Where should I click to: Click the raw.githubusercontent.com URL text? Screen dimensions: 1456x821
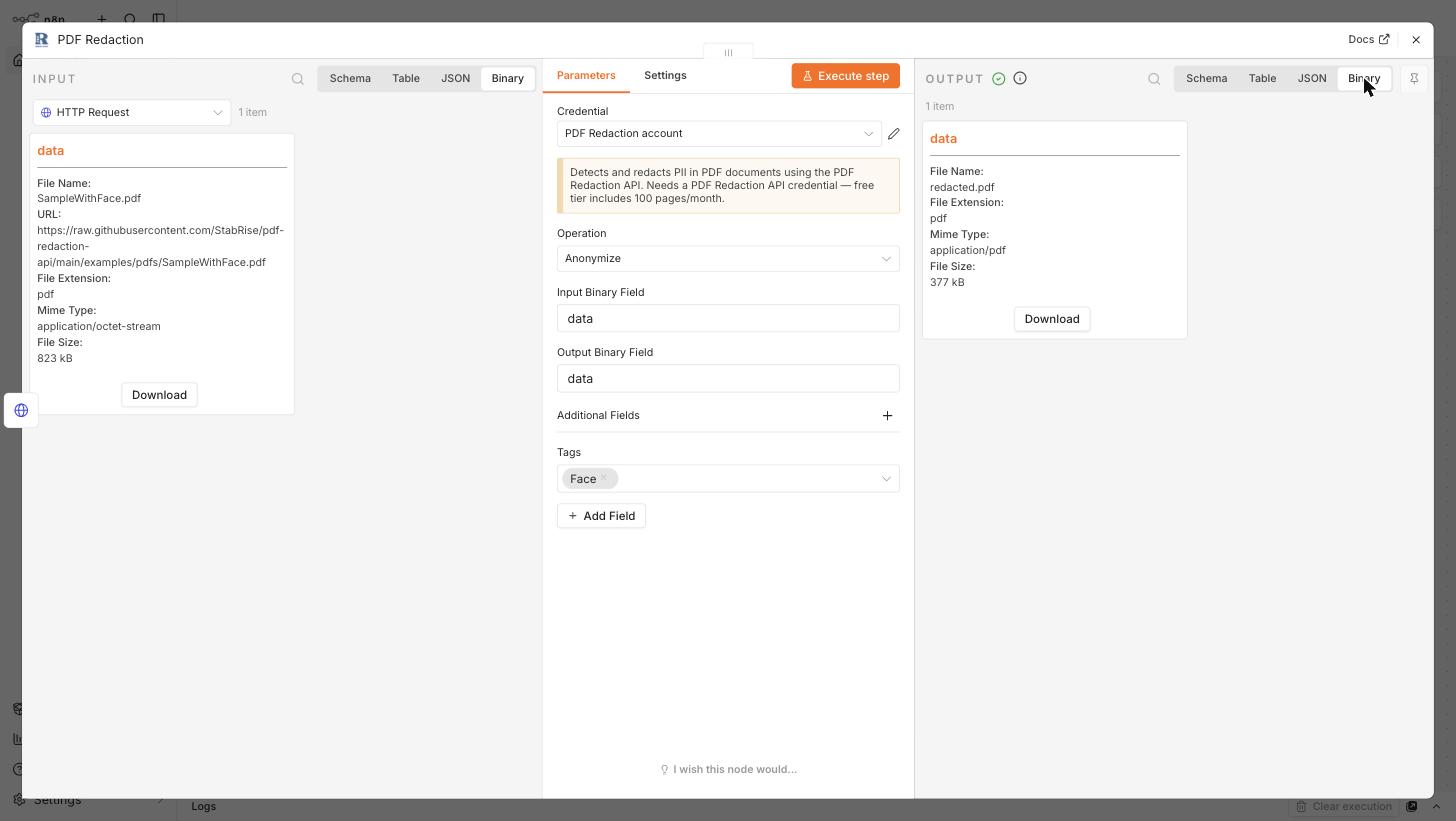pyautogui.click(x=160, y=246)
